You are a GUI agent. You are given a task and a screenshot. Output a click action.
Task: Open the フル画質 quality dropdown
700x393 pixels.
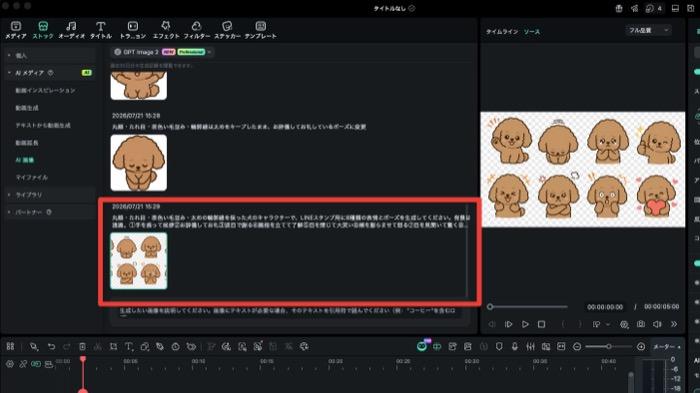tap(648, 30)
